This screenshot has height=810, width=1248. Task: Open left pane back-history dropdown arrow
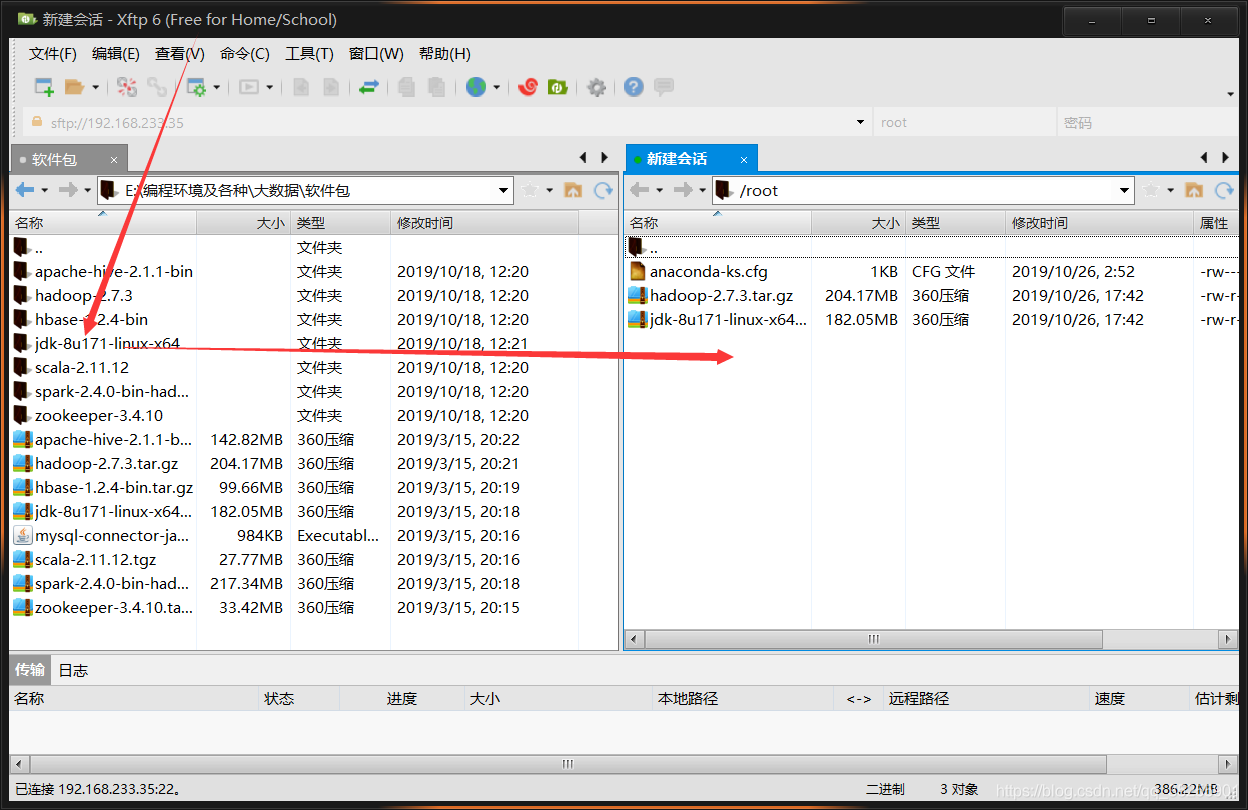(45, 190)
